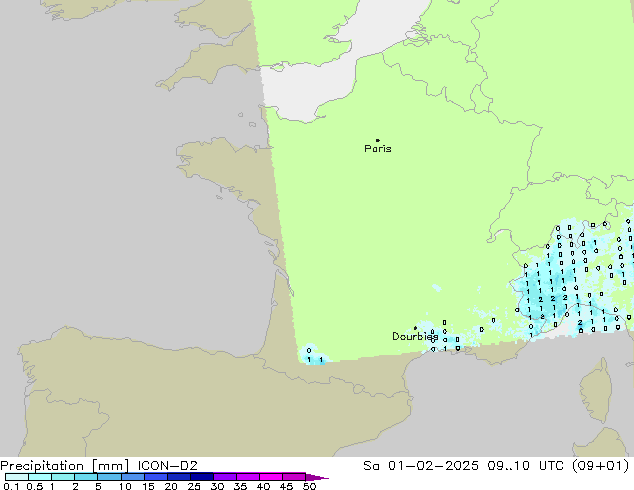This screenshot has width=634, height=490.
Task: Click the Dourbies town label
Action: click(x=415, y=336)
